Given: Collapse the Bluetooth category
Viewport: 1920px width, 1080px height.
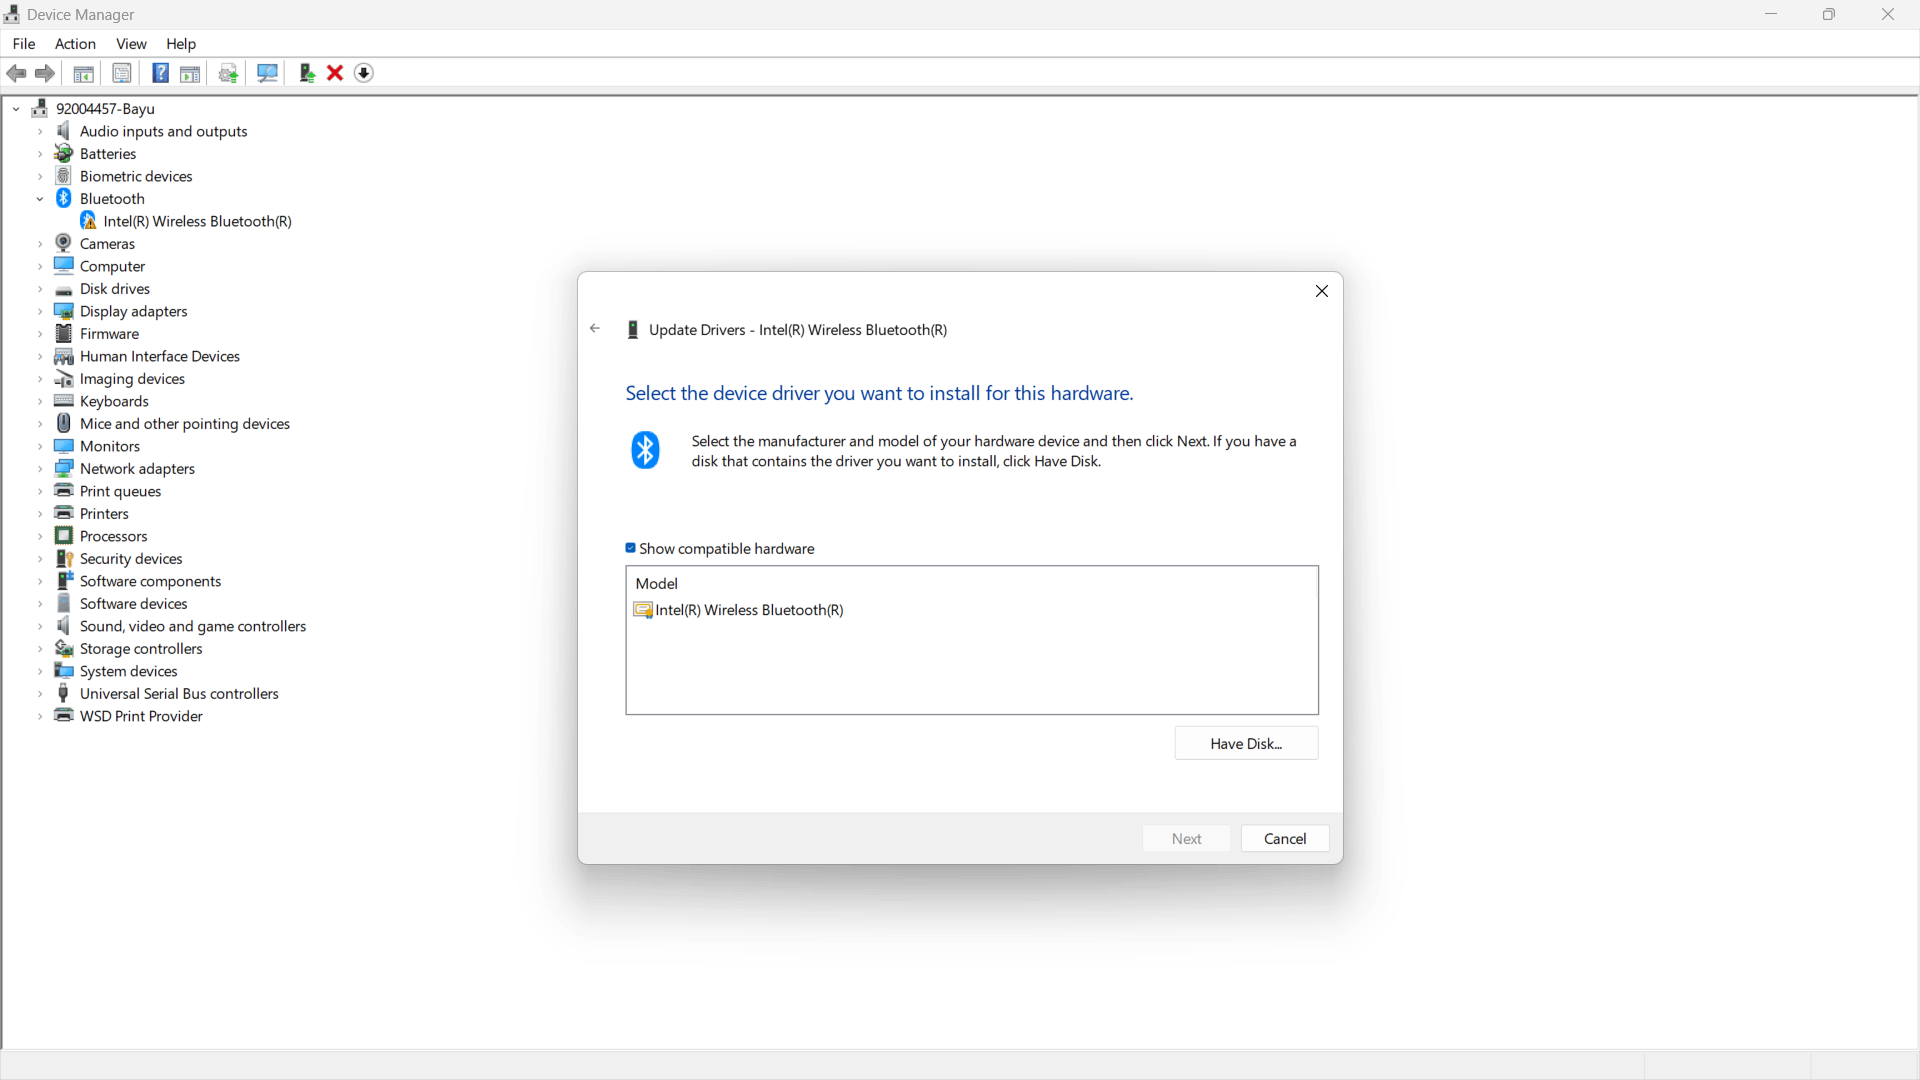Looking at the screenshot, I should 40,199.
